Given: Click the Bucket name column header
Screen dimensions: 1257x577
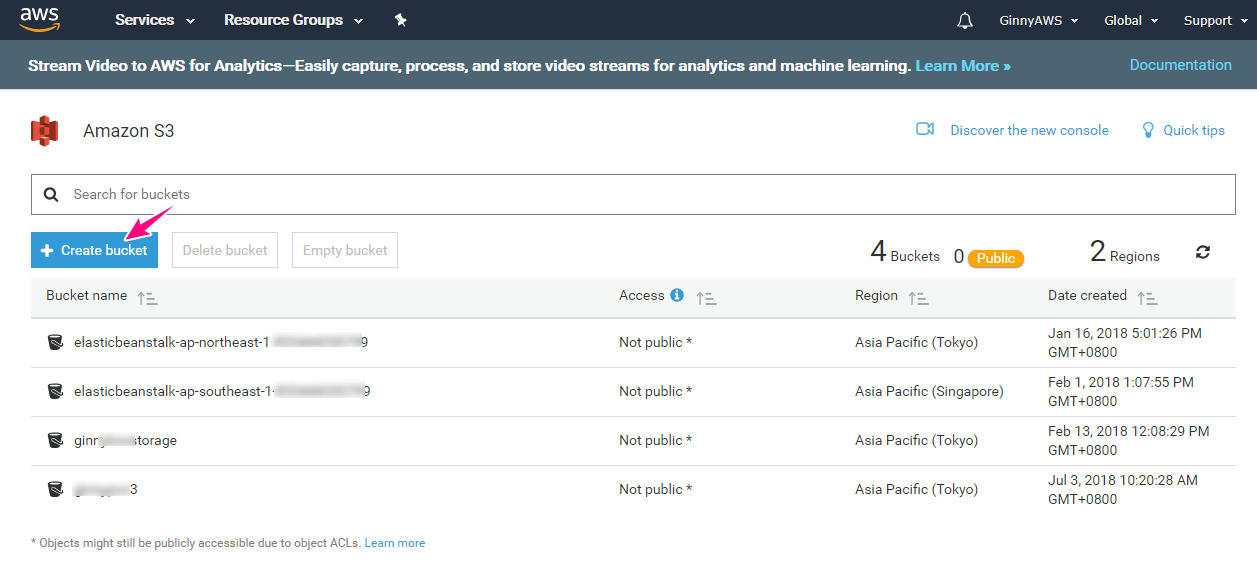Looking at the screenshot, I should point(86,295).
